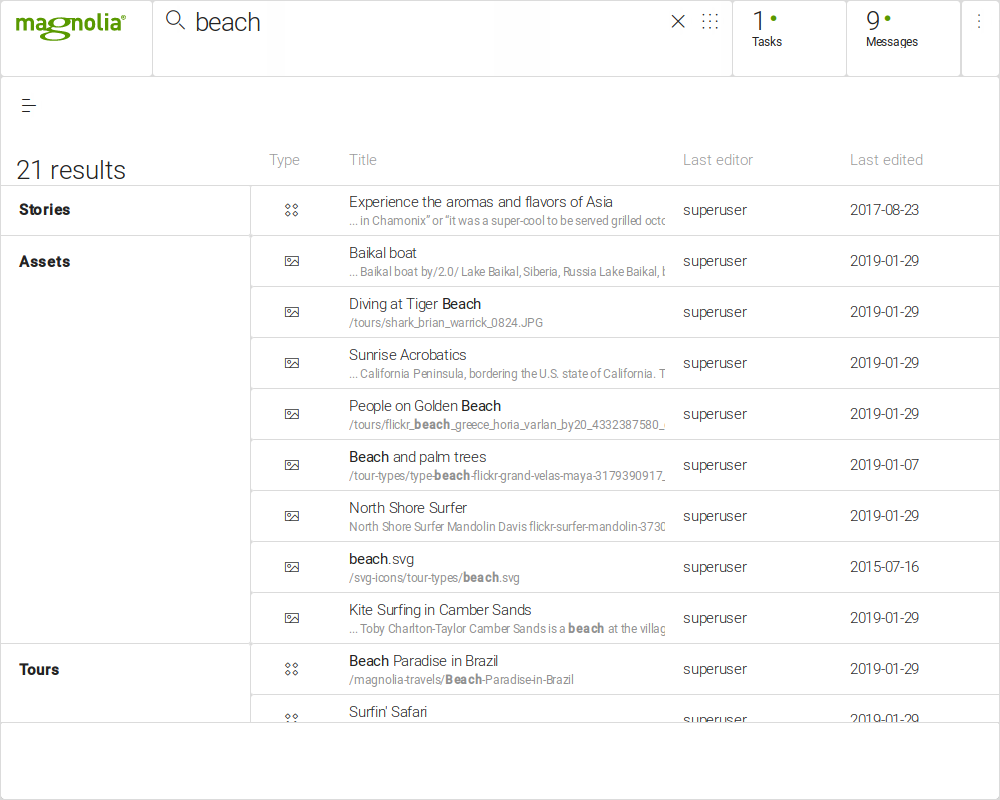Toggle the filter panel icon above results
Screen dimensions: 1000x800
(29, 106)
